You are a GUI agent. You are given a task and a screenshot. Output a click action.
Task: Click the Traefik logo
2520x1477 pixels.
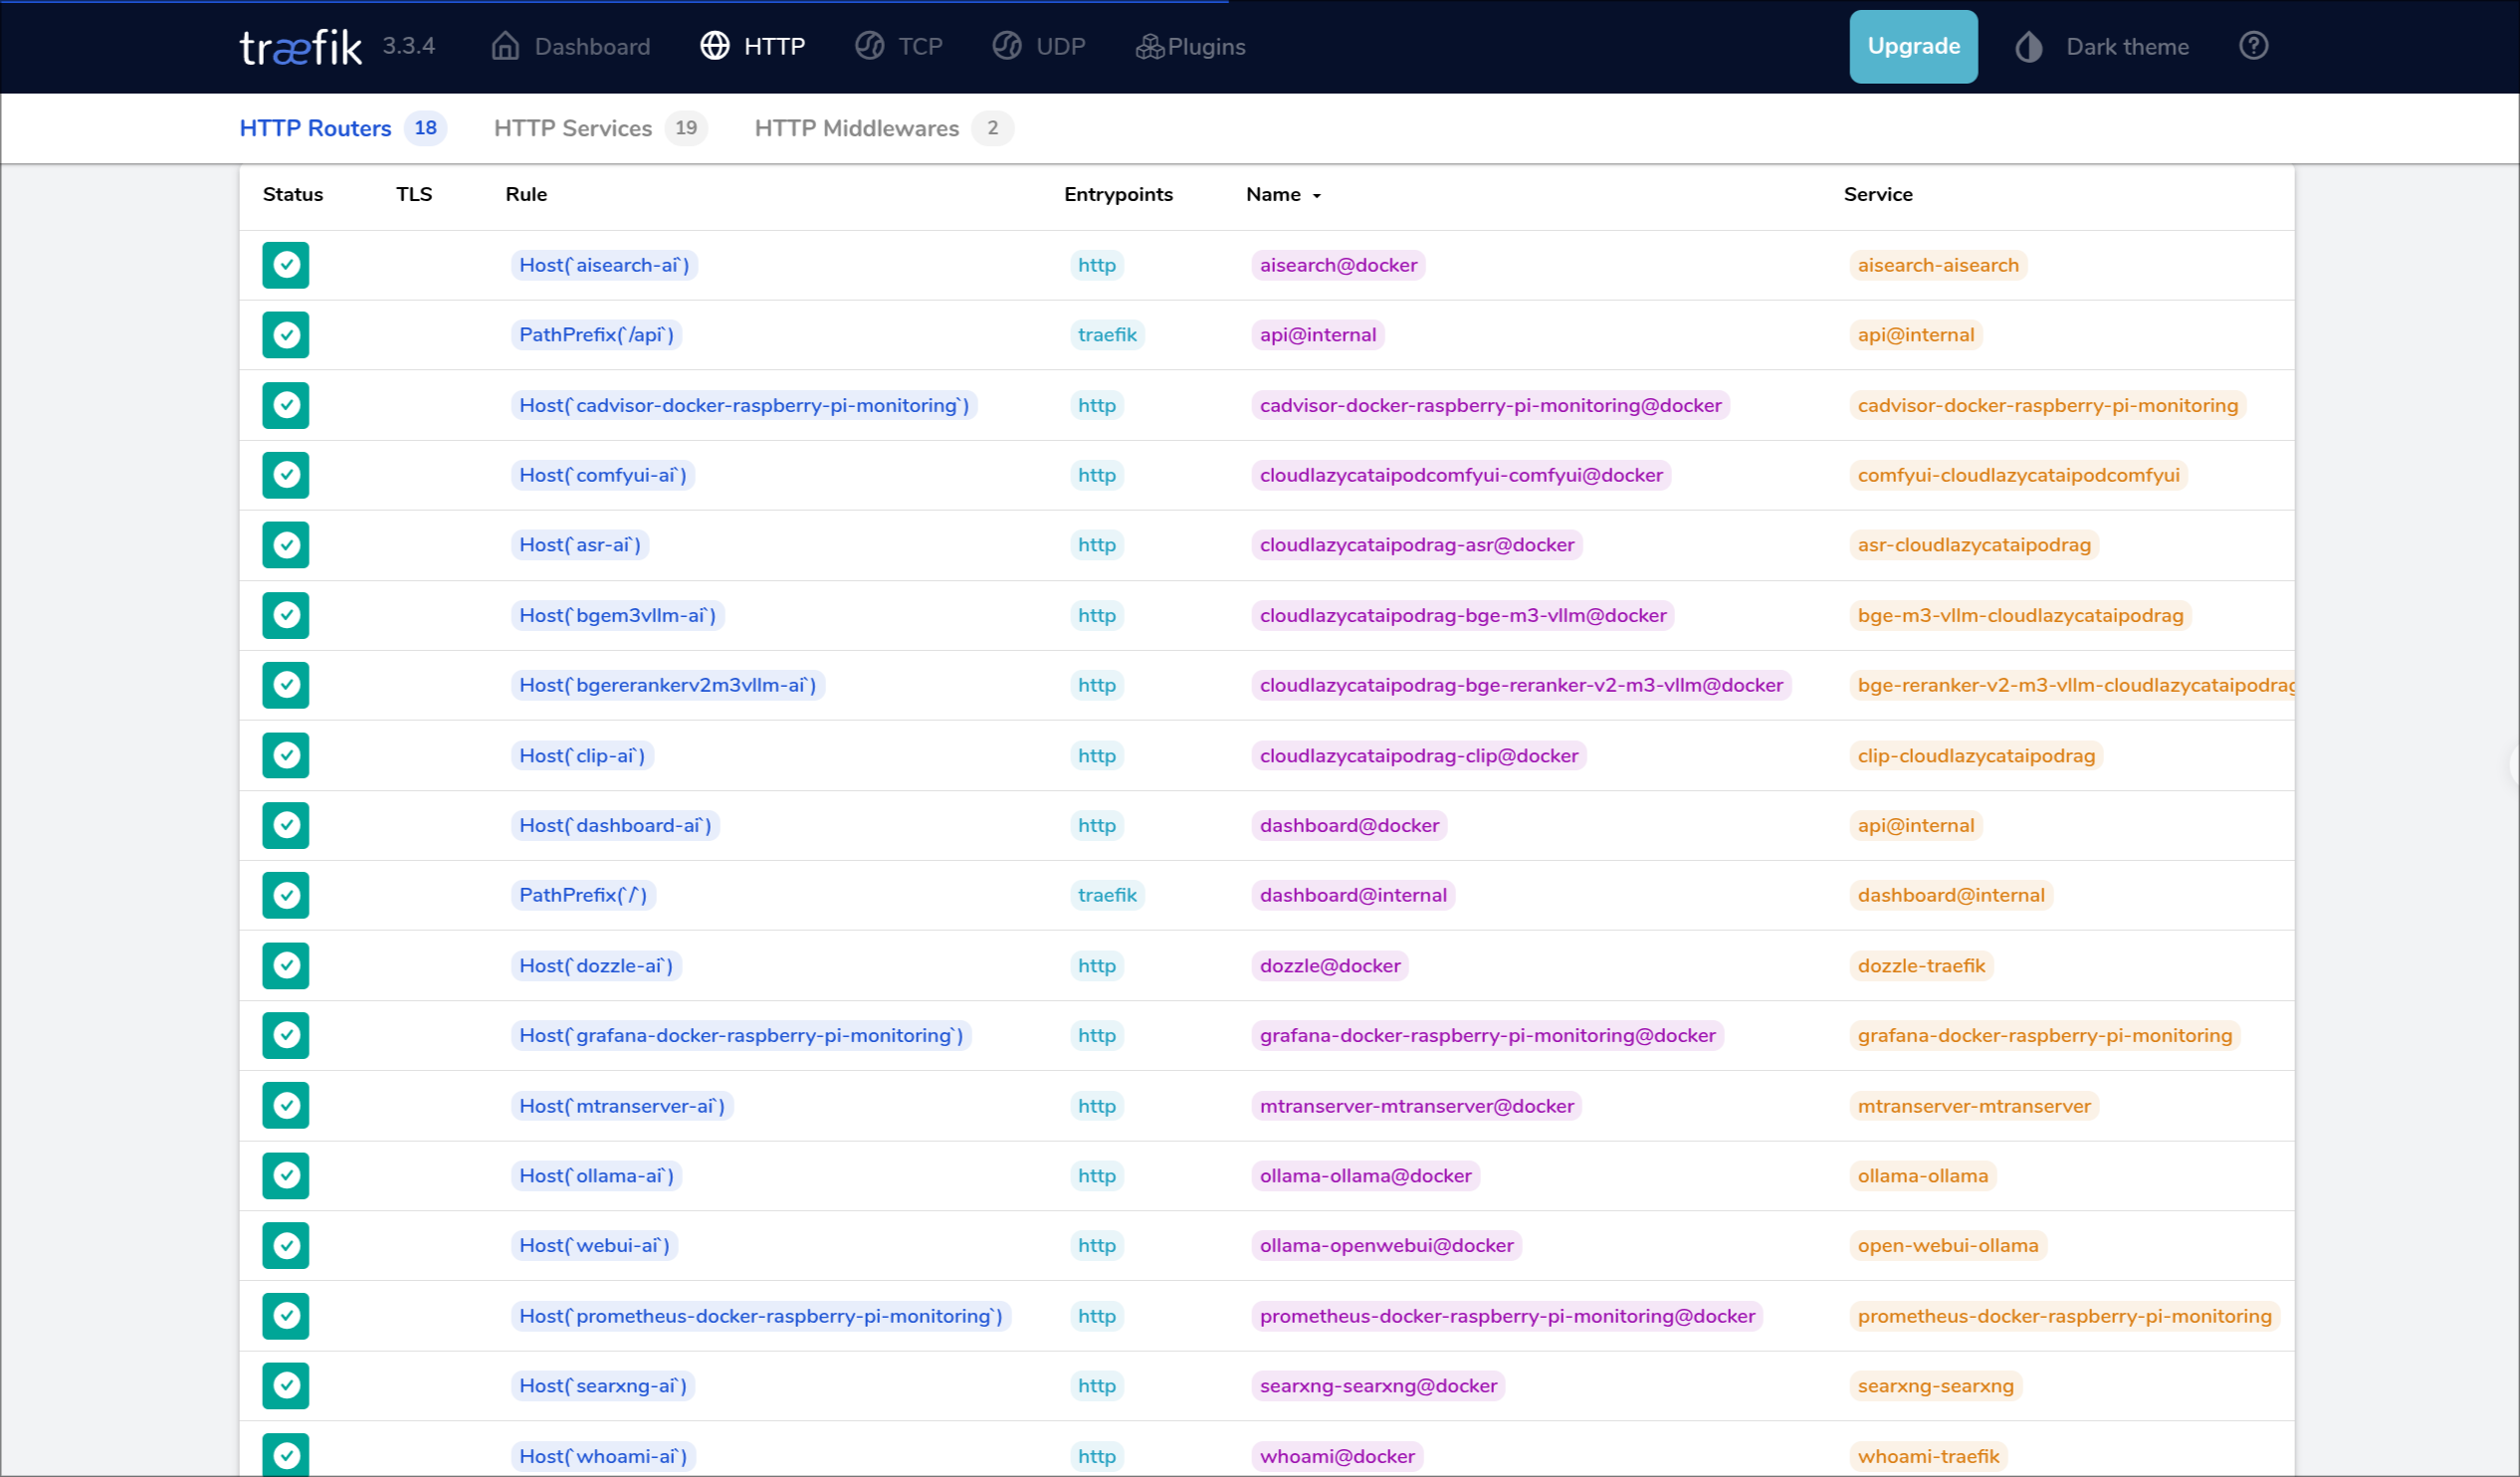coord(300,46)
